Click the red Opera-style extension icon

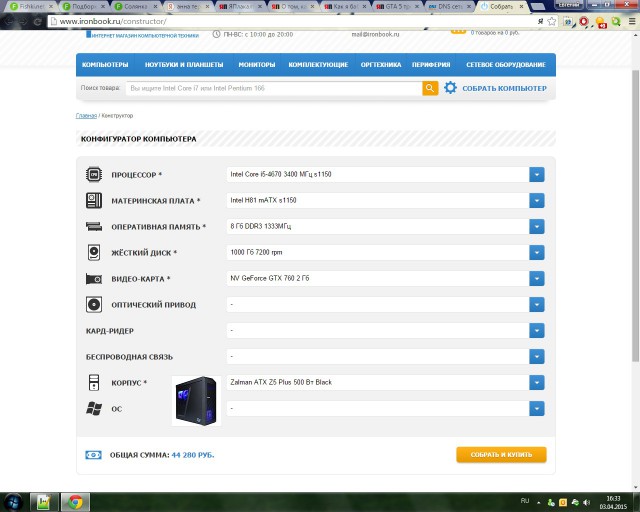tap(584, 21)
